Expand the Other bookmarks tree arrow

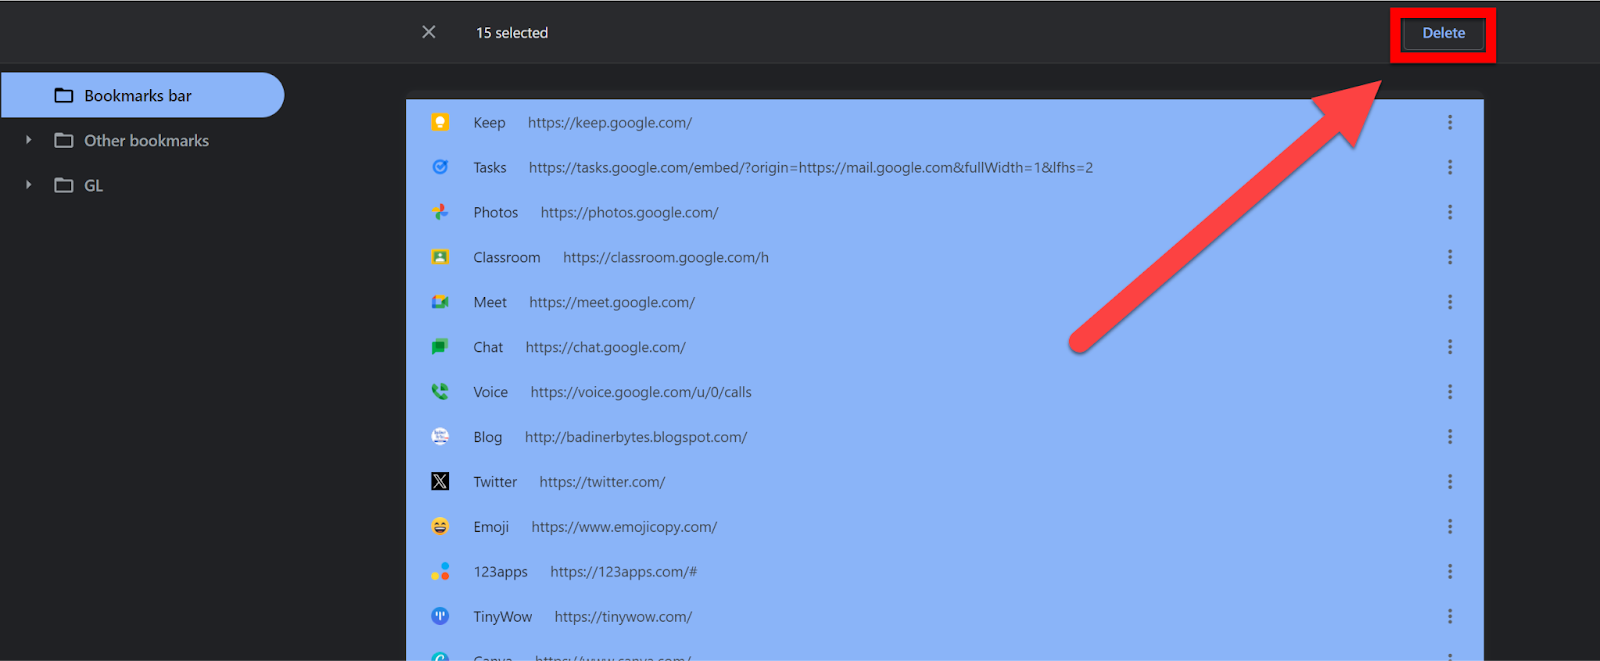click(28, 140)
